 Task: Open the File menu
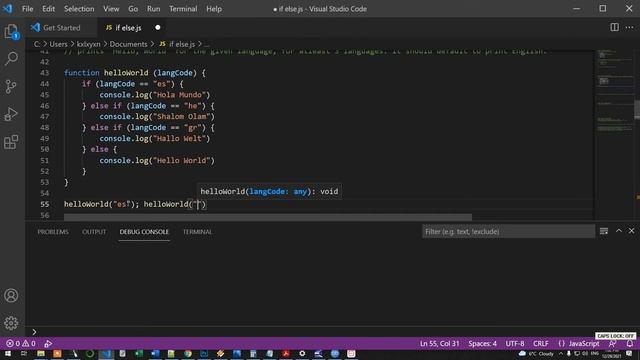[27, 9]
